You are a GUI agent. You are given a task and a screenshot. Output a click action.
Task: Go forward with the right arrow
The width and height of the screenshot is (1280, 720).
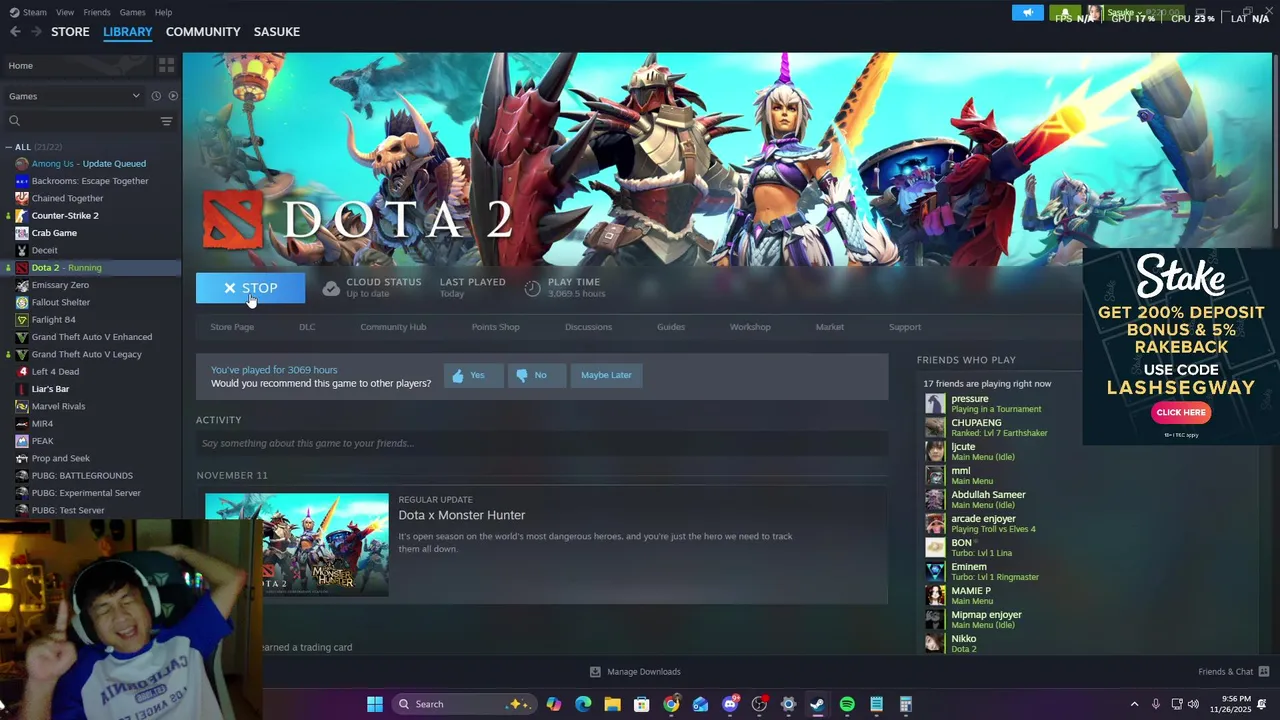[36, 32]
